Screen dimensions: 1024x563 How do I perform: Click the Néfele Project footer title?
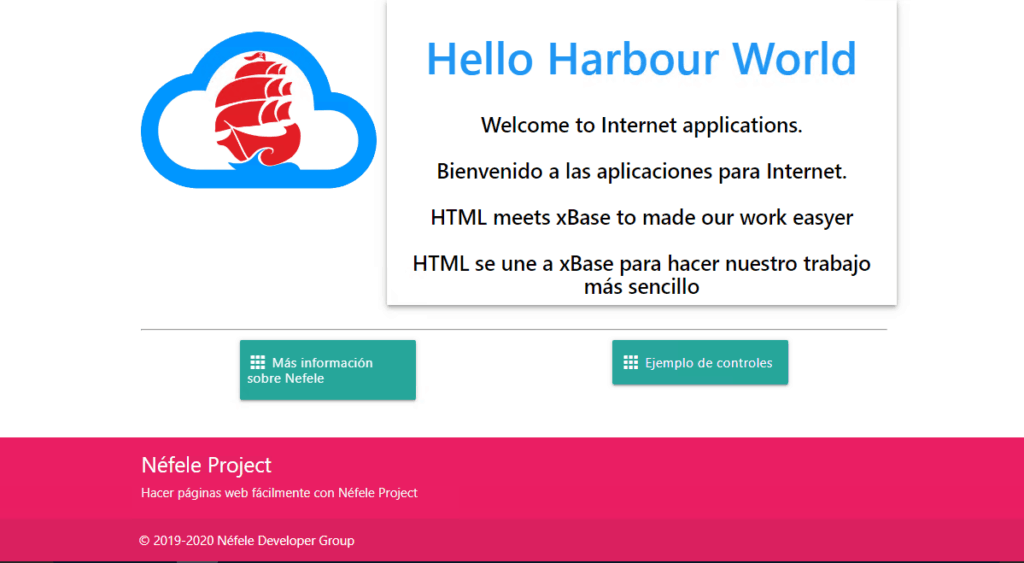pyautogui.click(x=206, y=465)
